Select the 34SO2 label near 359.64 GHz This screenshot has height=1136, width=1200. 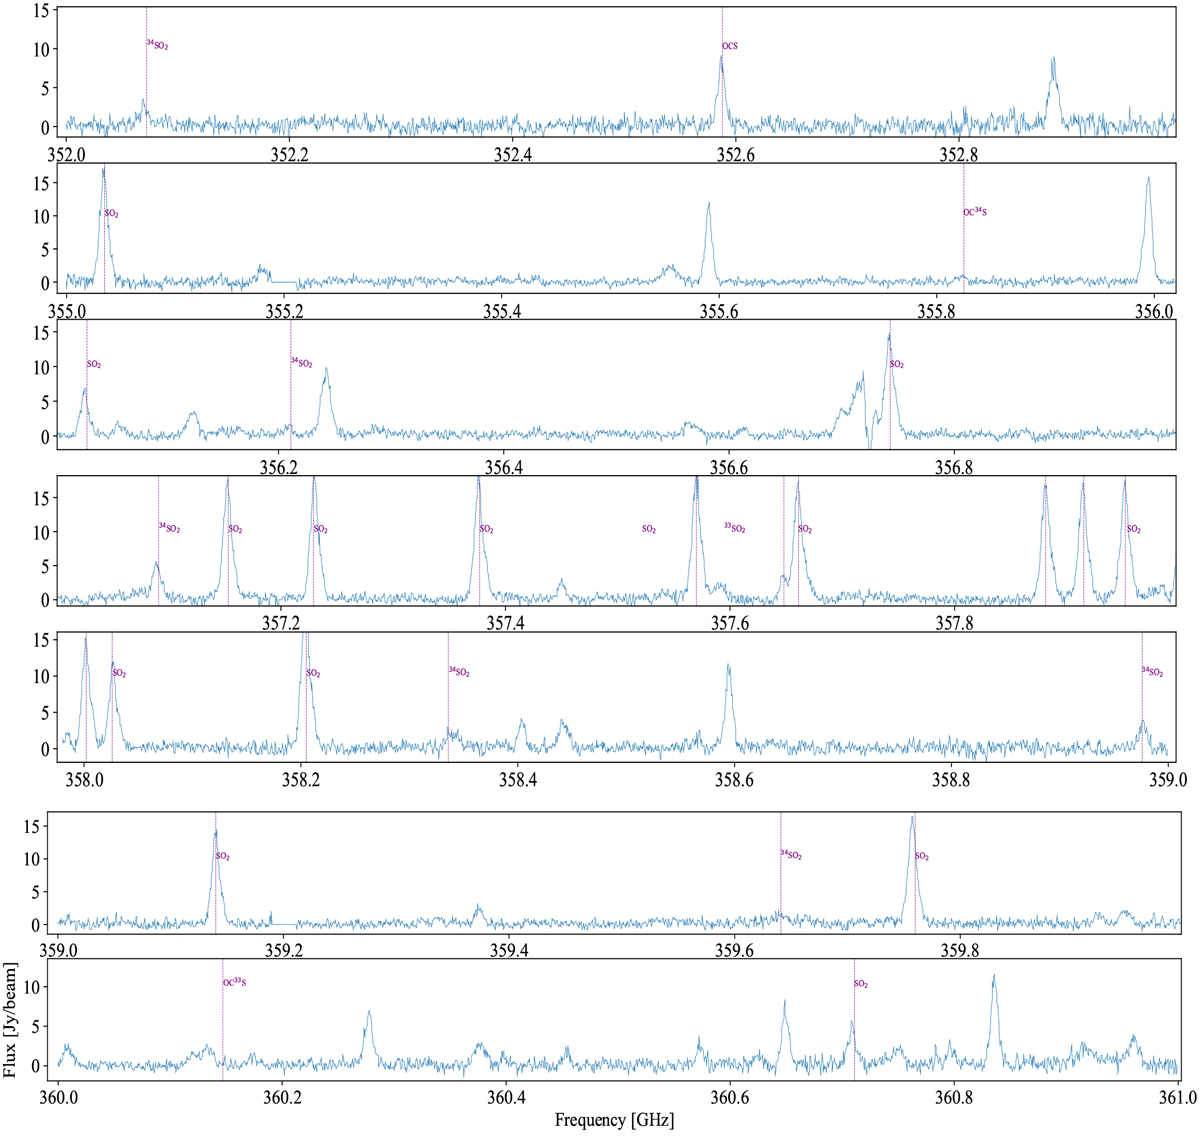tap(791, 855)
